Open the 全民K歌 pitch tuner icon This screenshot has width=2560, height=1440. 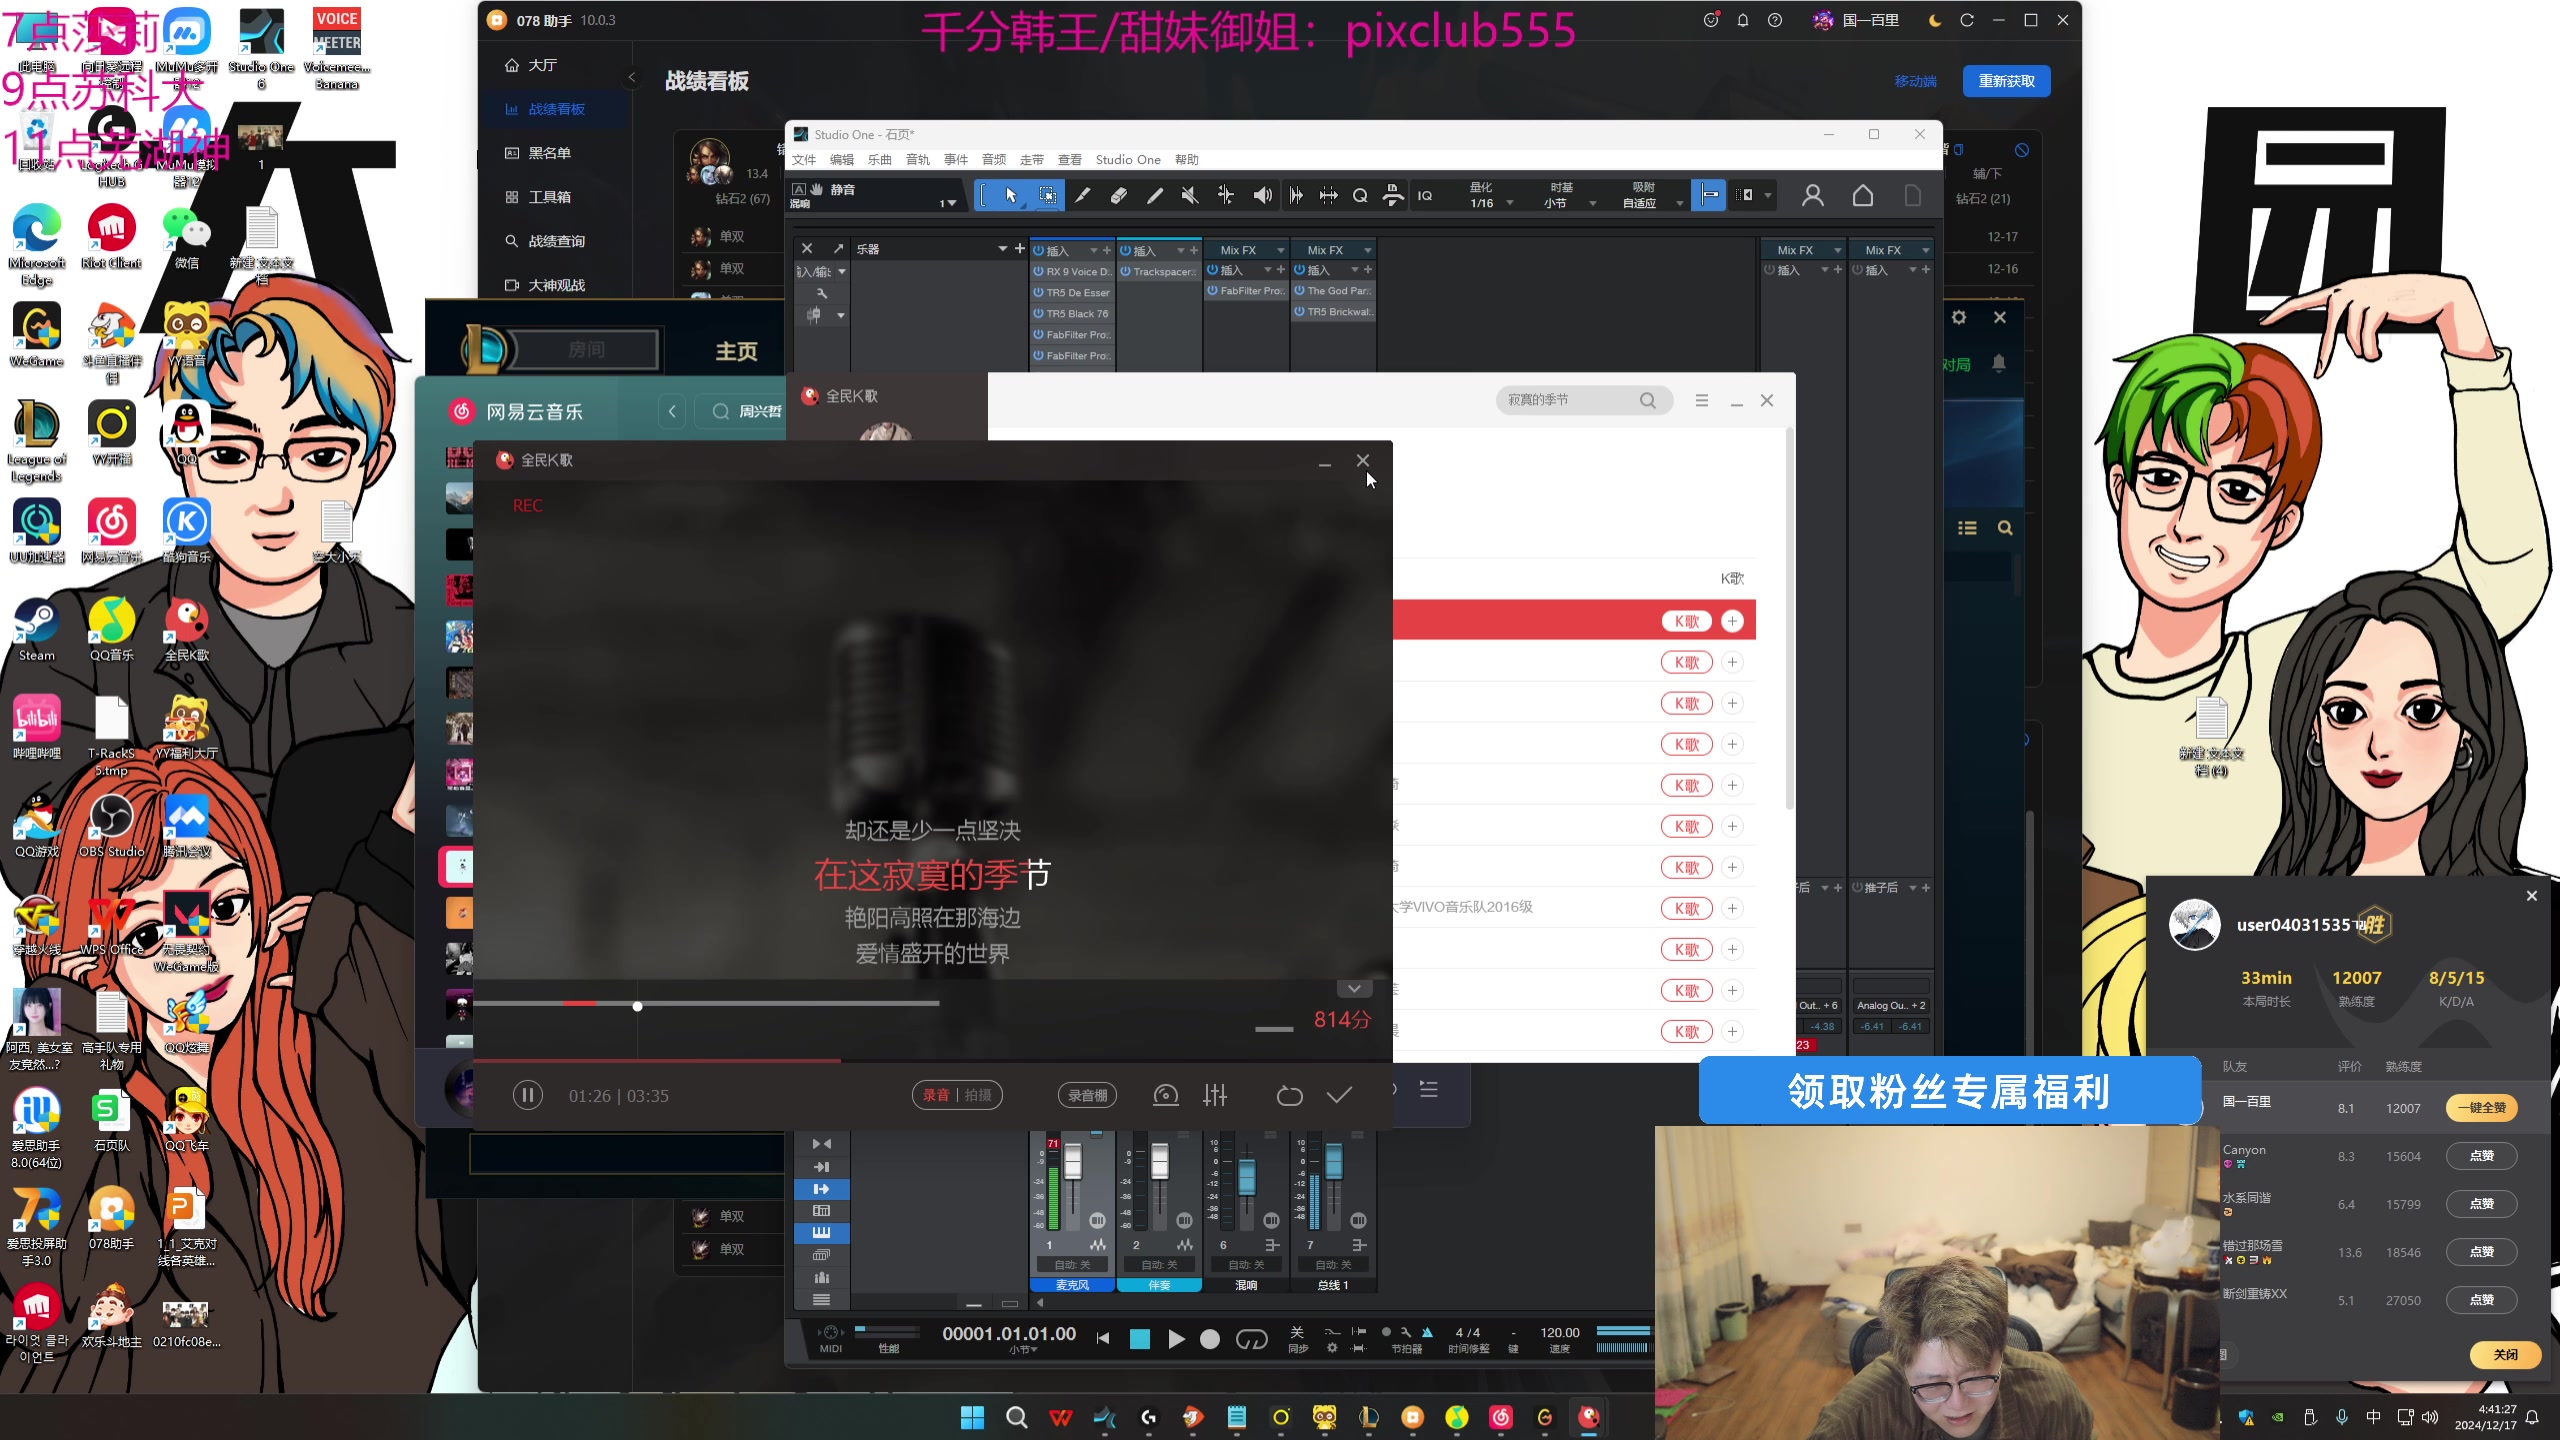[x=1166, y=1095]
